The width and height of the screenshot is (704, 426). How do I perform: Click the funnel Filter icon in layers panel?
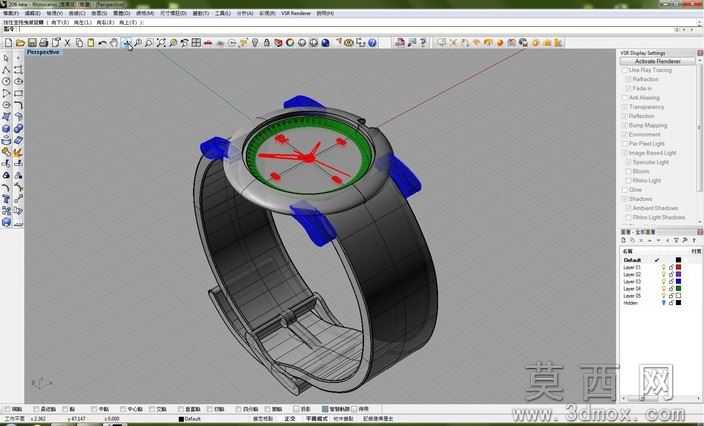tap(676, 241)
